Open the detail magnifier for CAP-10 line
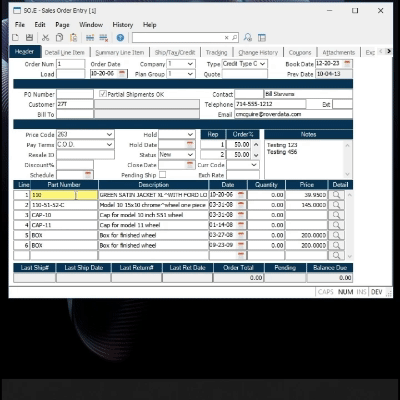Image resolution: width=400 pixels, height=400 pixels. click(336, 215)
